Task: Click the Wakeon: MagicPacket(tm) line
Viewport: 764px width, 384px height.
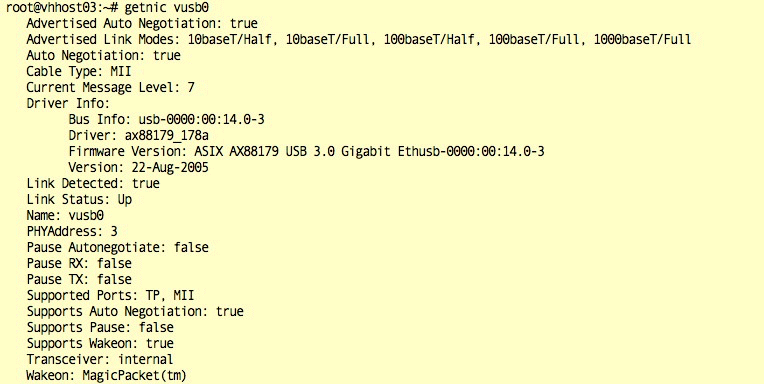Action: coord(107,376)
